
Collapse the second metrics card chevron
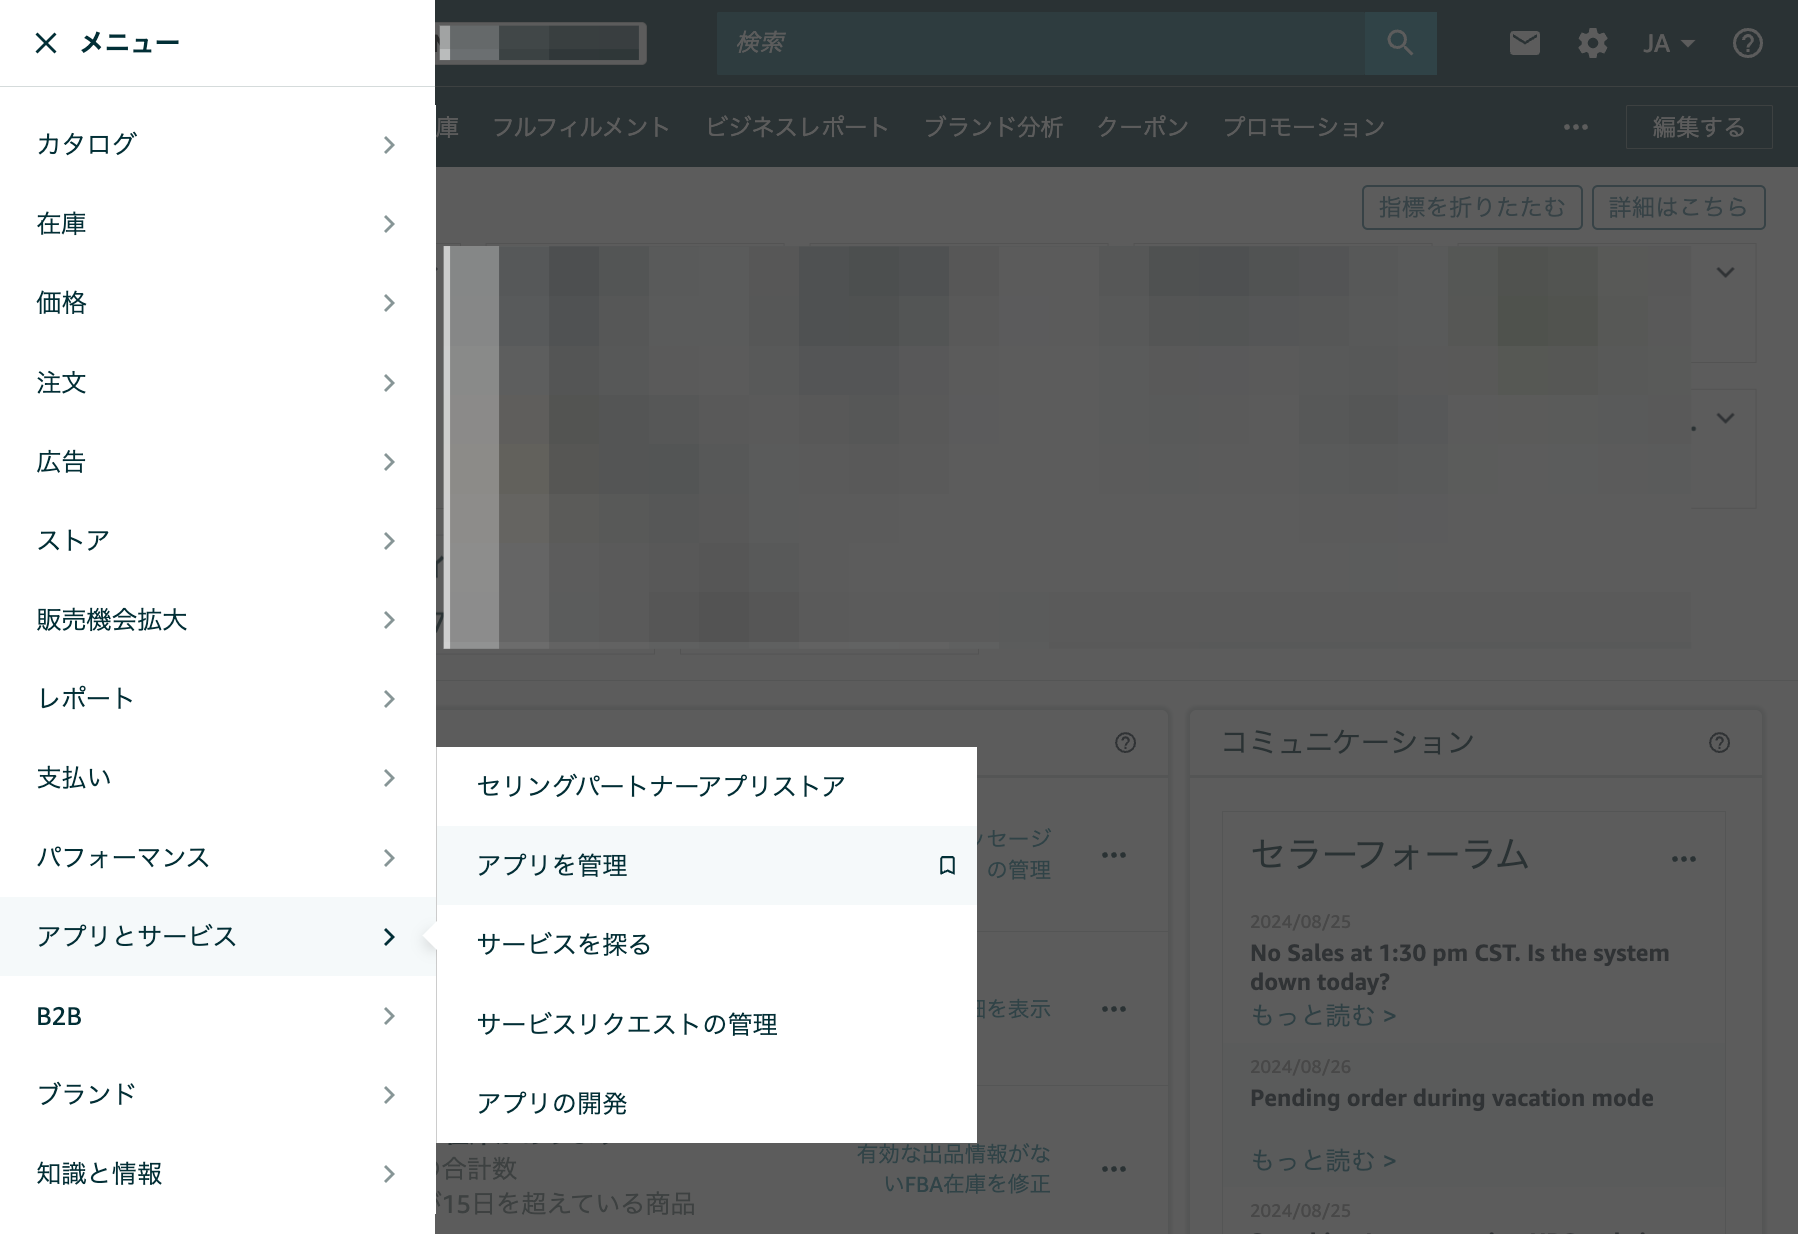[x=1725, y=418]
